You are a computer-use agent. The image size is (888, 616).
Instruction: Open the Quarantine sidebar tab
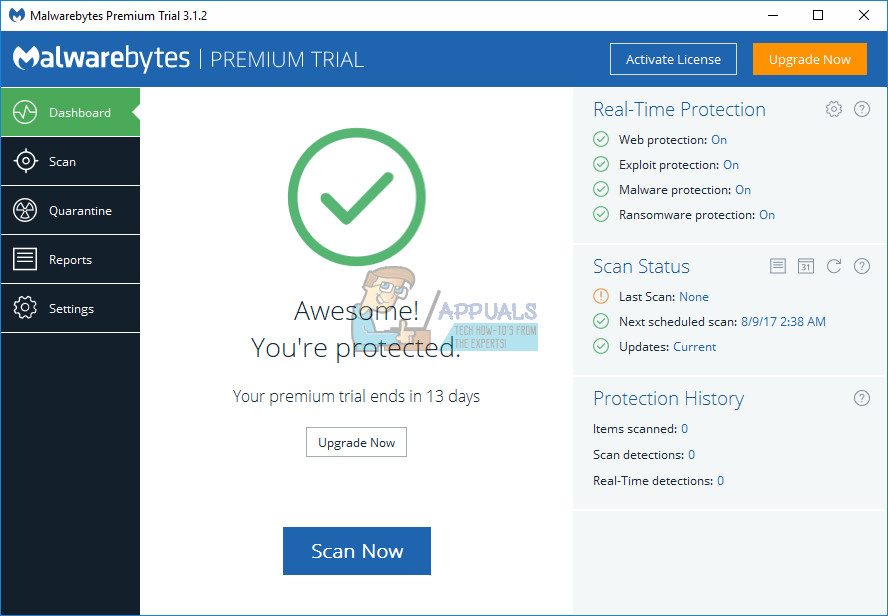70,211
